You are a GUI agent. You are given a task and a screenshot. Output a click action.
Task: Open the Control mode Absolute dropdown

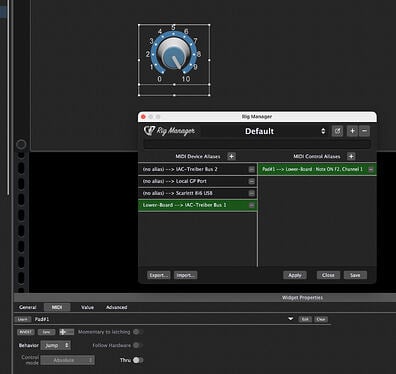tap(68, 360)
